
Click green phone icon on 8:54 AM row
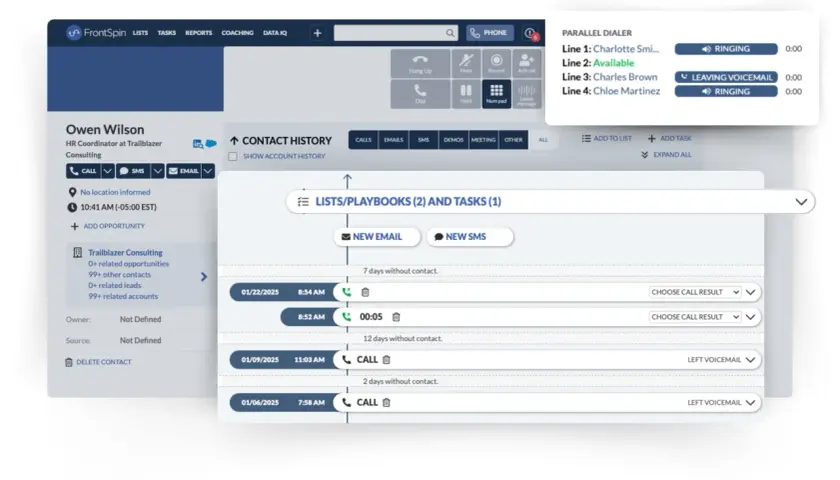click(x=347, y=292)
